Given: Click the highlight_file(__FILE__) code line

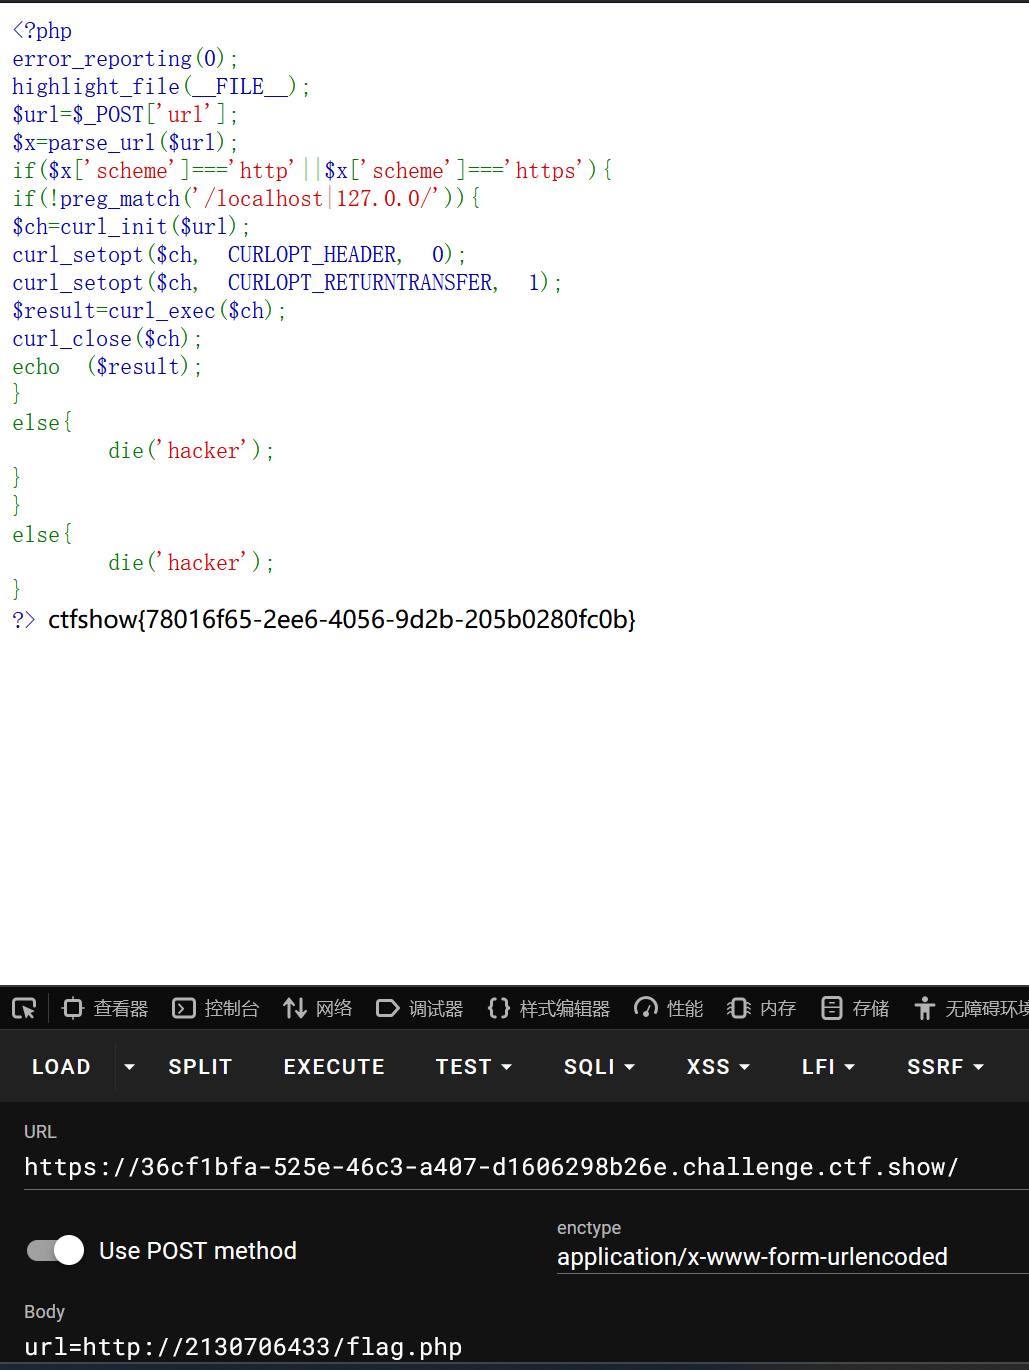Looking at the screenshot, I should 161,87.
